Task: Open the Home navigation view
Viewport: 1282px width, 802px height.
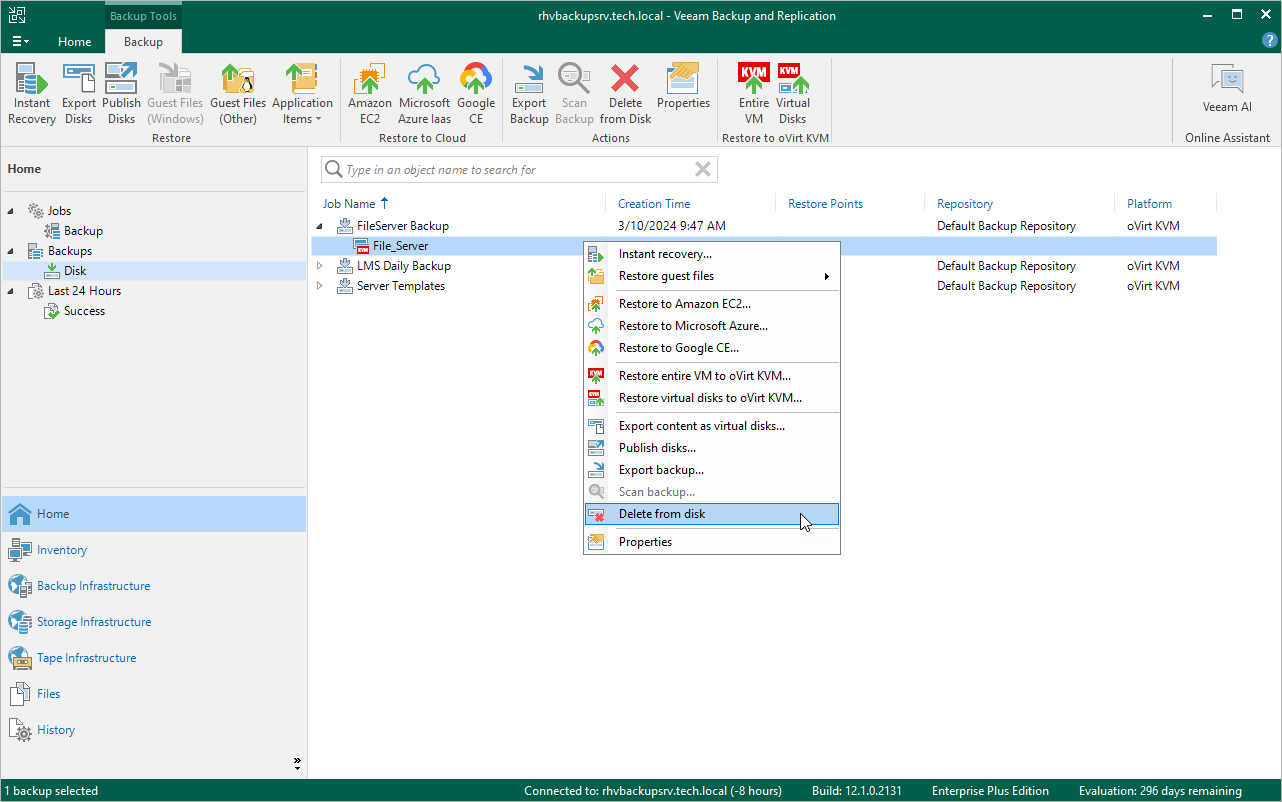Action: click(154, 514)
